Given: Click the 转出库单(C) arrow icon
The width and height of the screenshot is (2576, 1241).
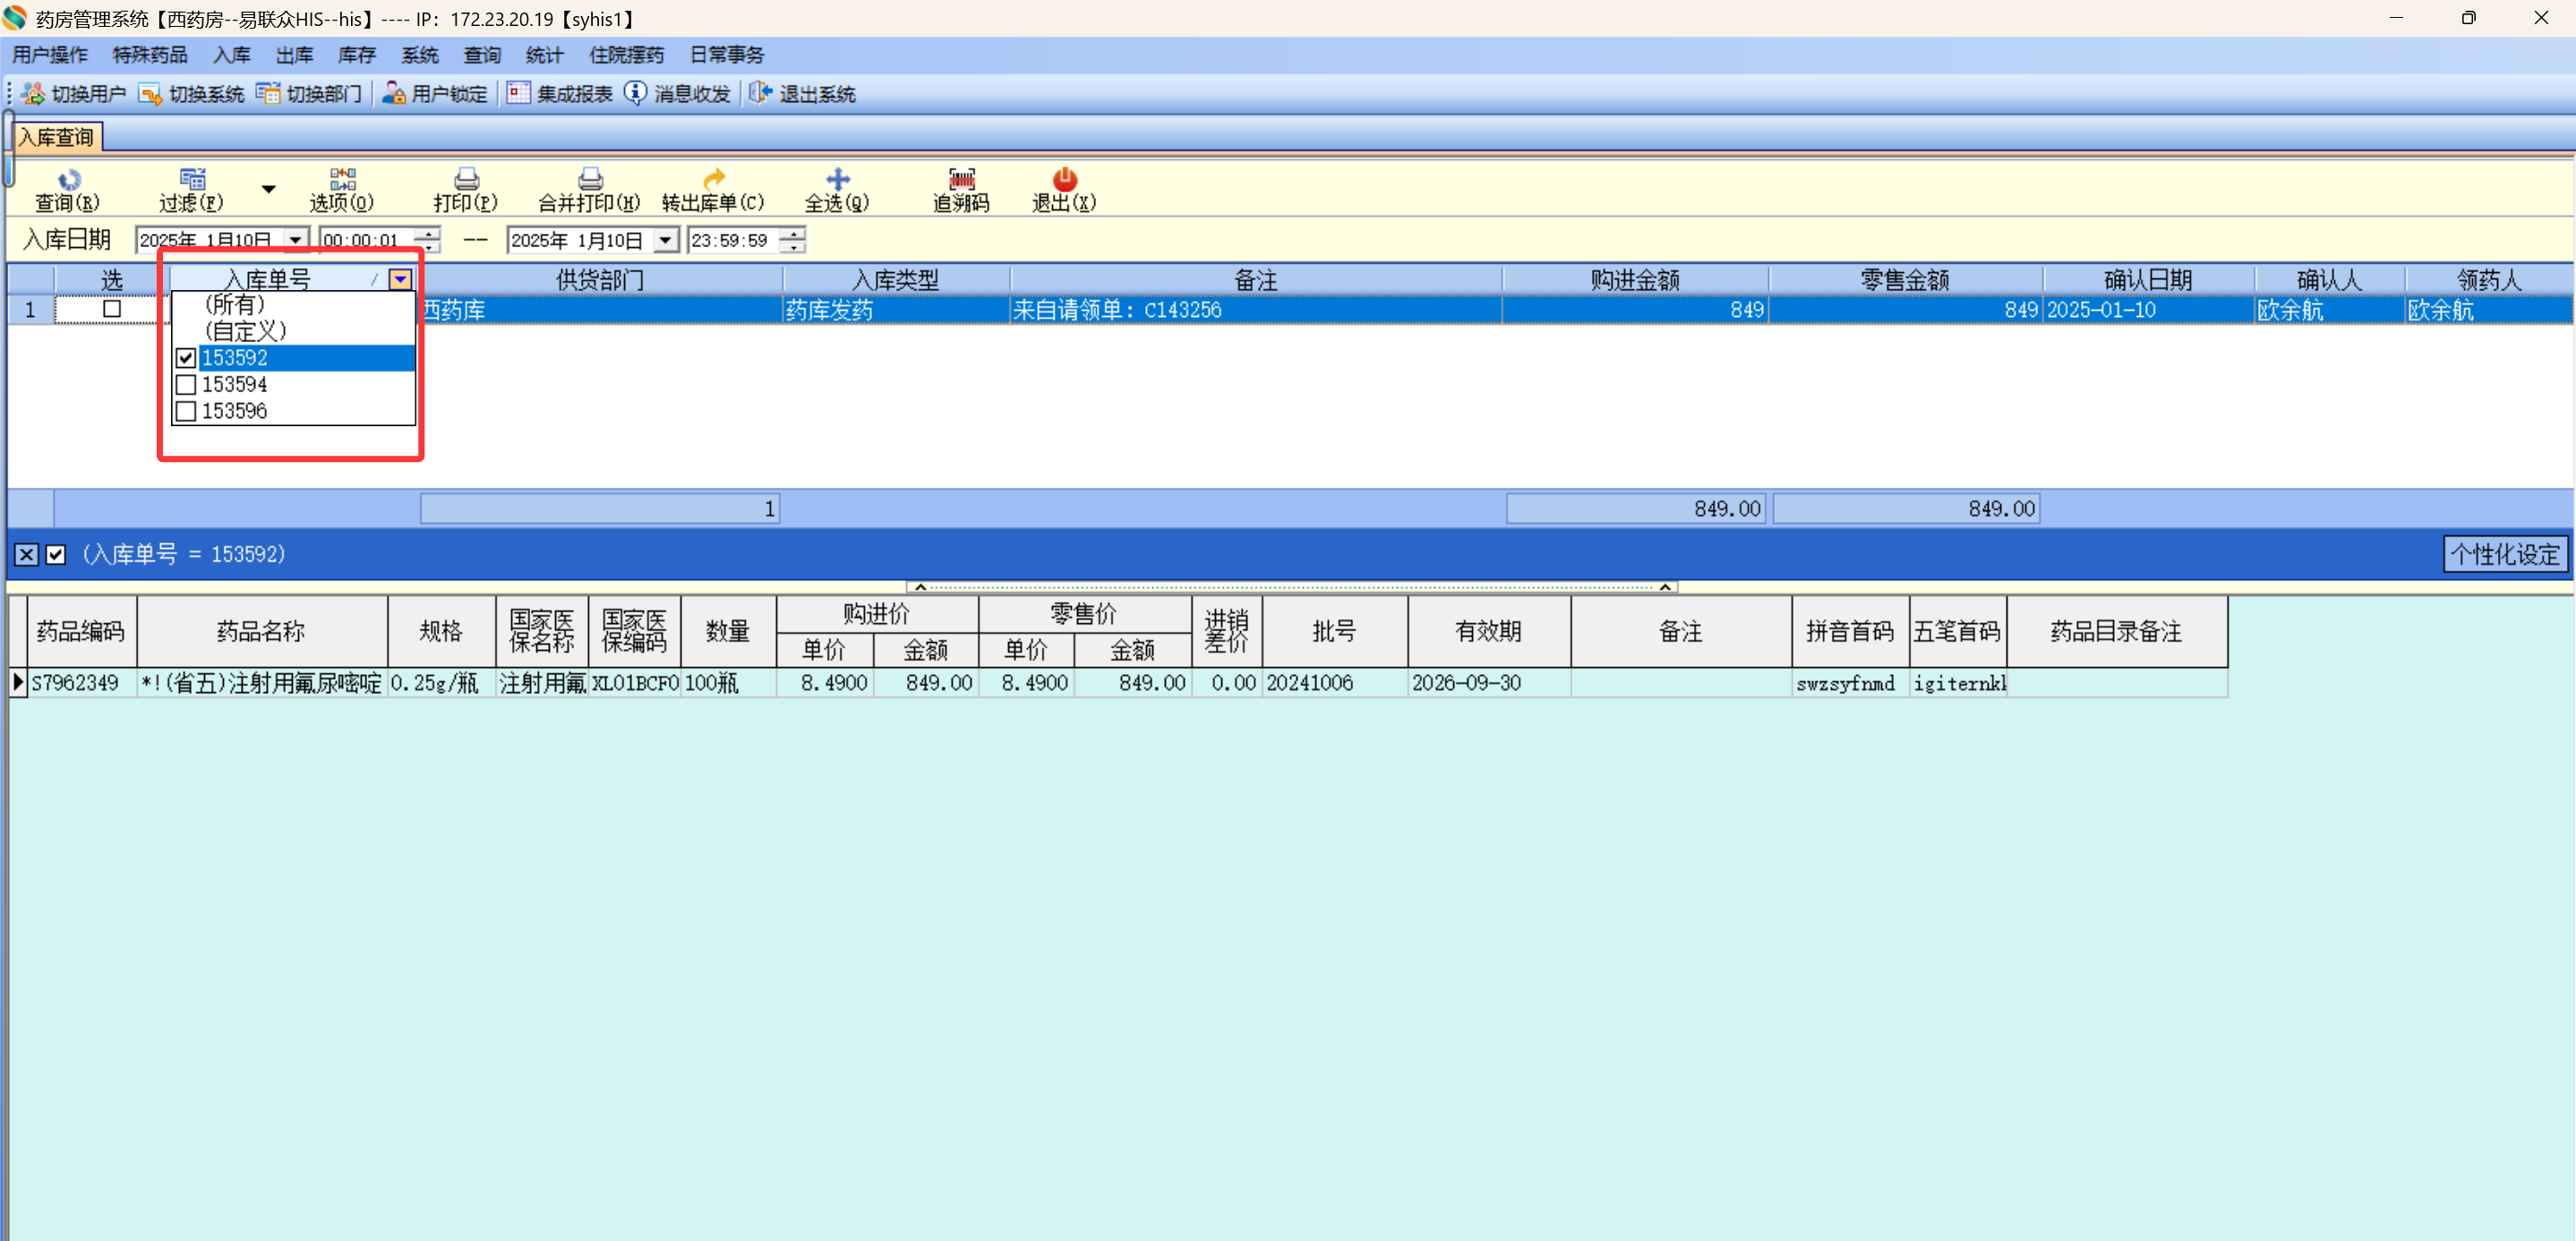Looking at the screenshot, I should click(714, 180).
